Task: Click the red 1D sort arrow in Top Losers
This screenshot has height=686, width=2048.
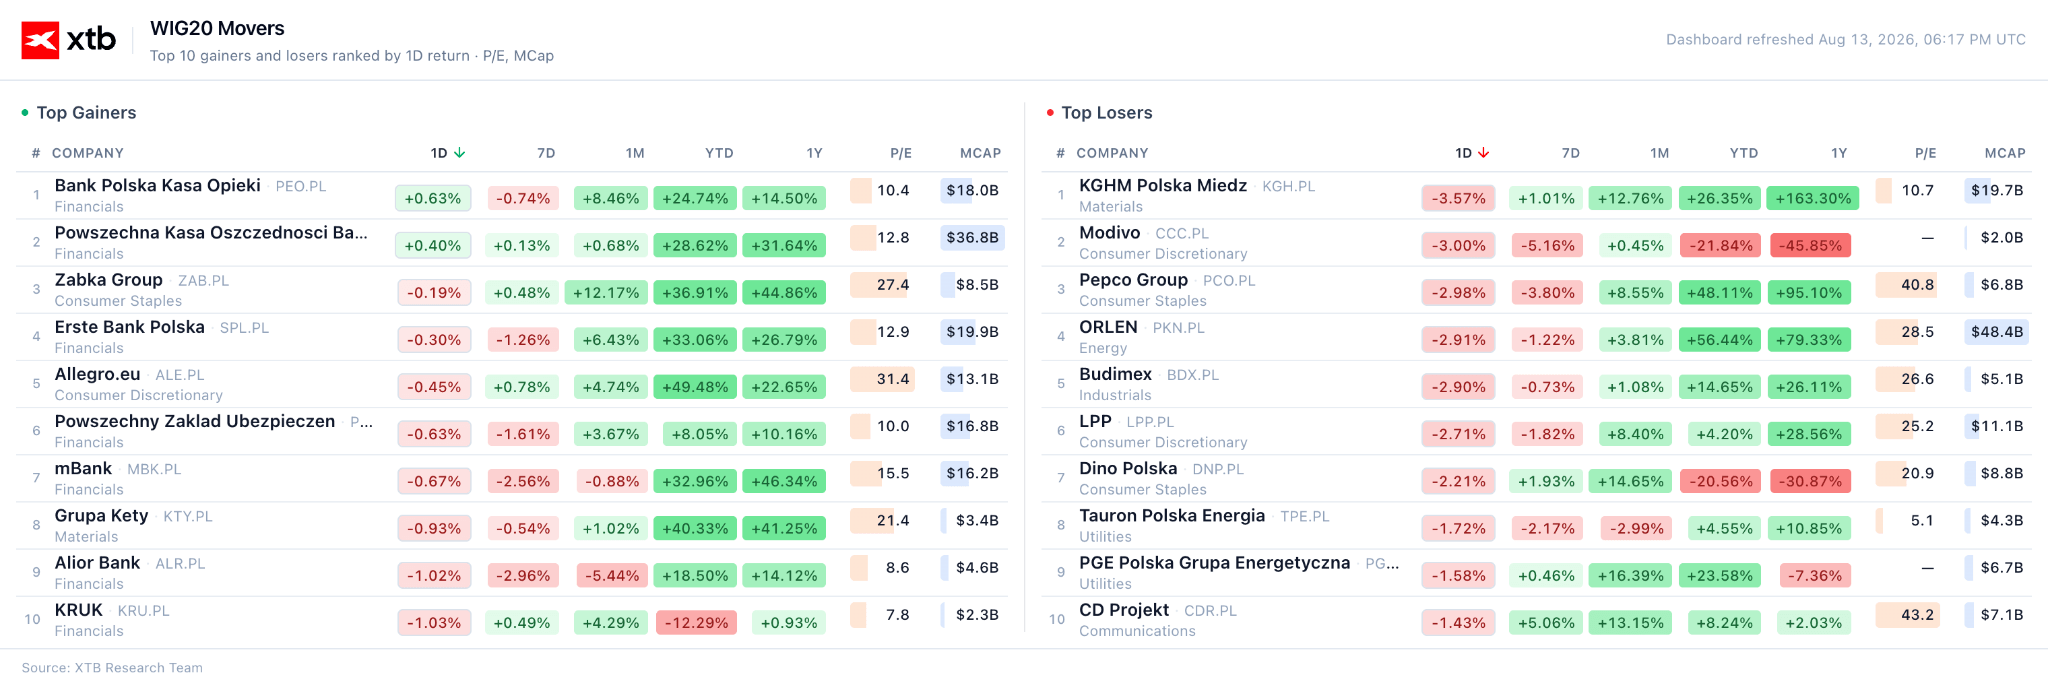Action: tap(1484, 153)
